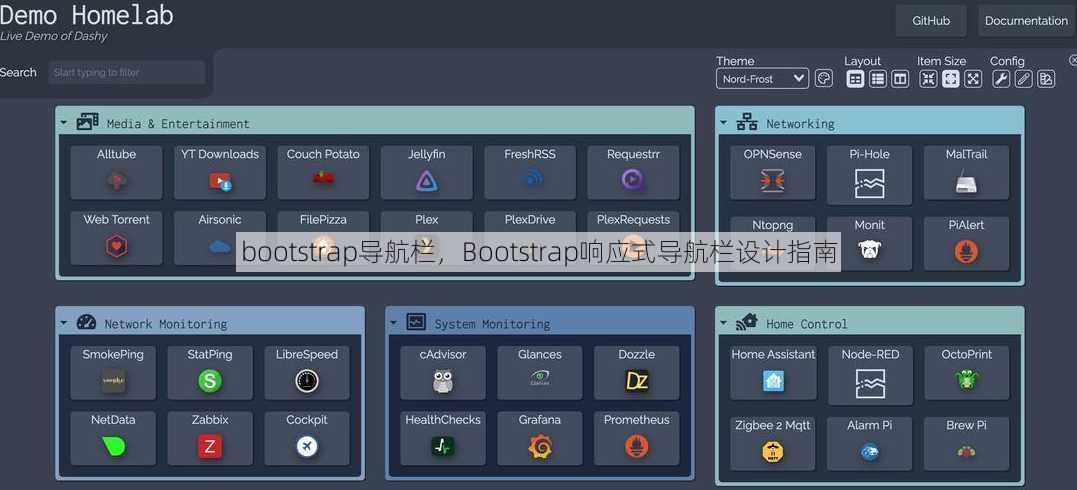Launch the StatPing tile

210,372
